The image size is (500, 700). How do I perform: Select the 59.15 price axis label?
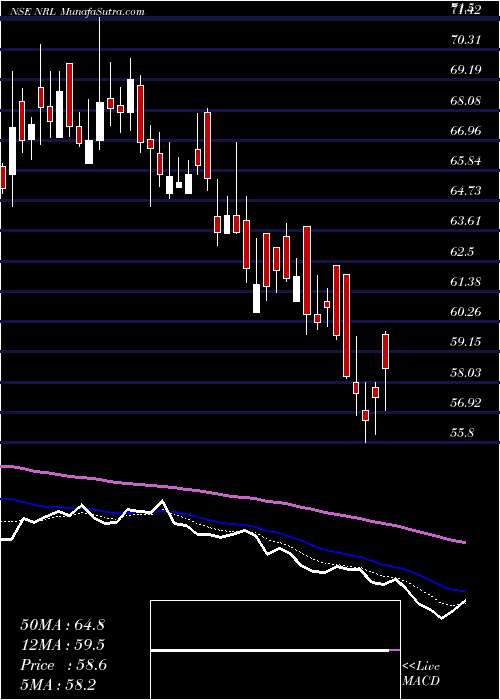point(466,342)
